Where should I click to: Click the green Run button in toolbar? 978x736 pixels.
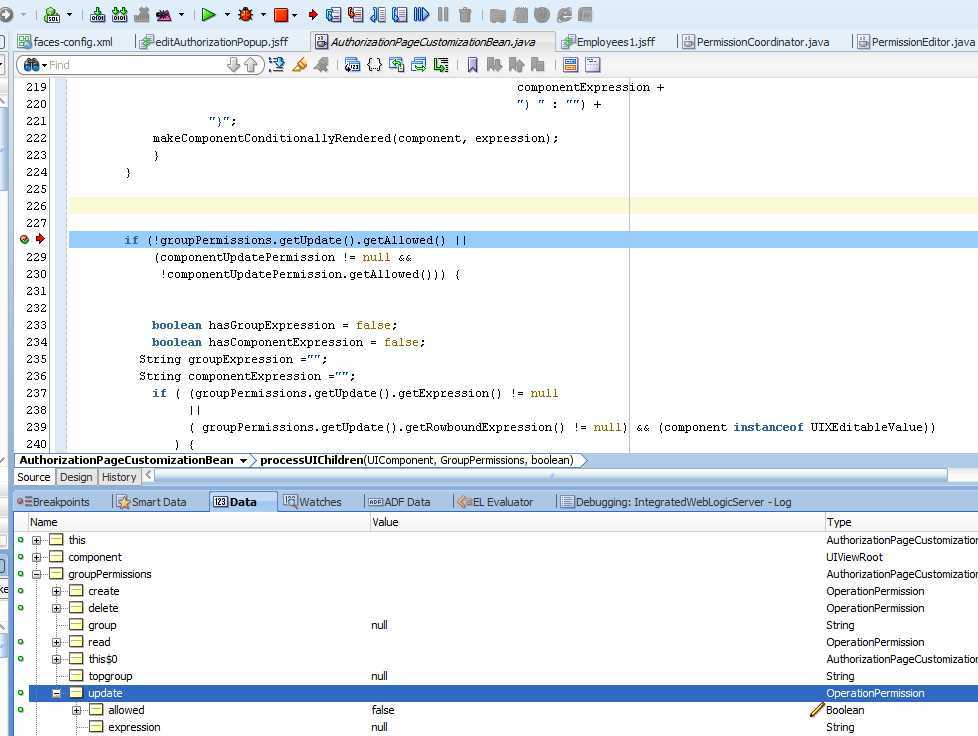[x=208, y=15]
